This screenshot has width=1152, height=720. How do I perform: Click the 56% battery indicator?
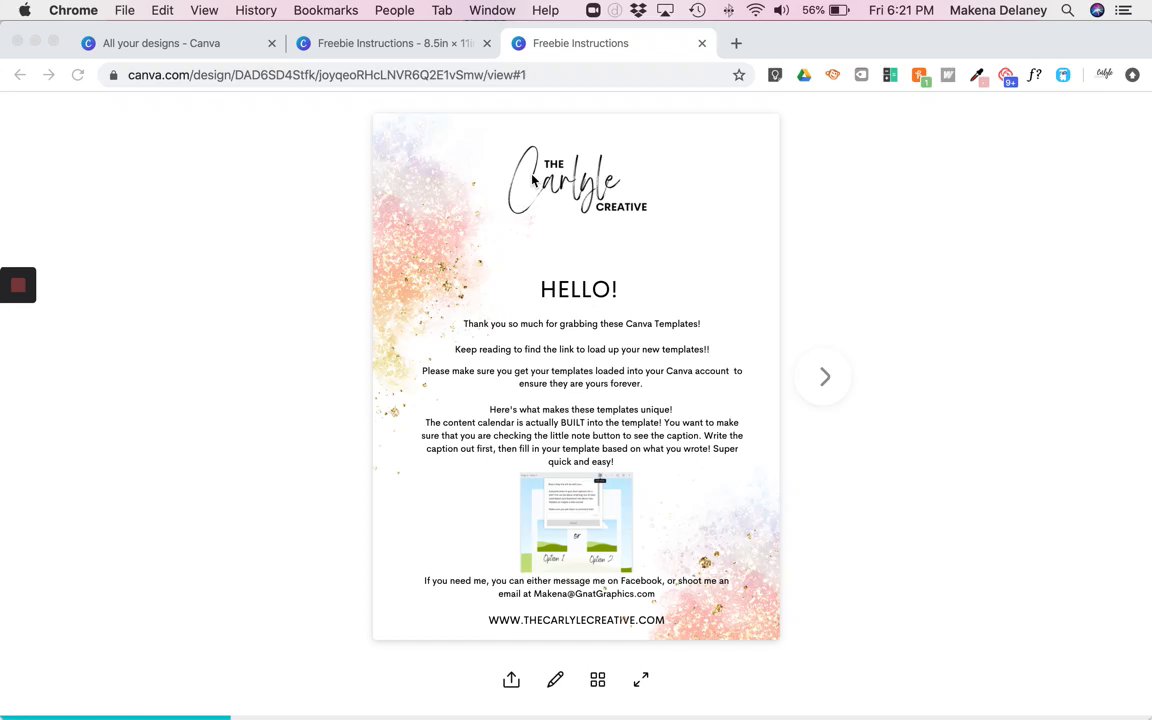pyautogui.click(x=826, y=10)
